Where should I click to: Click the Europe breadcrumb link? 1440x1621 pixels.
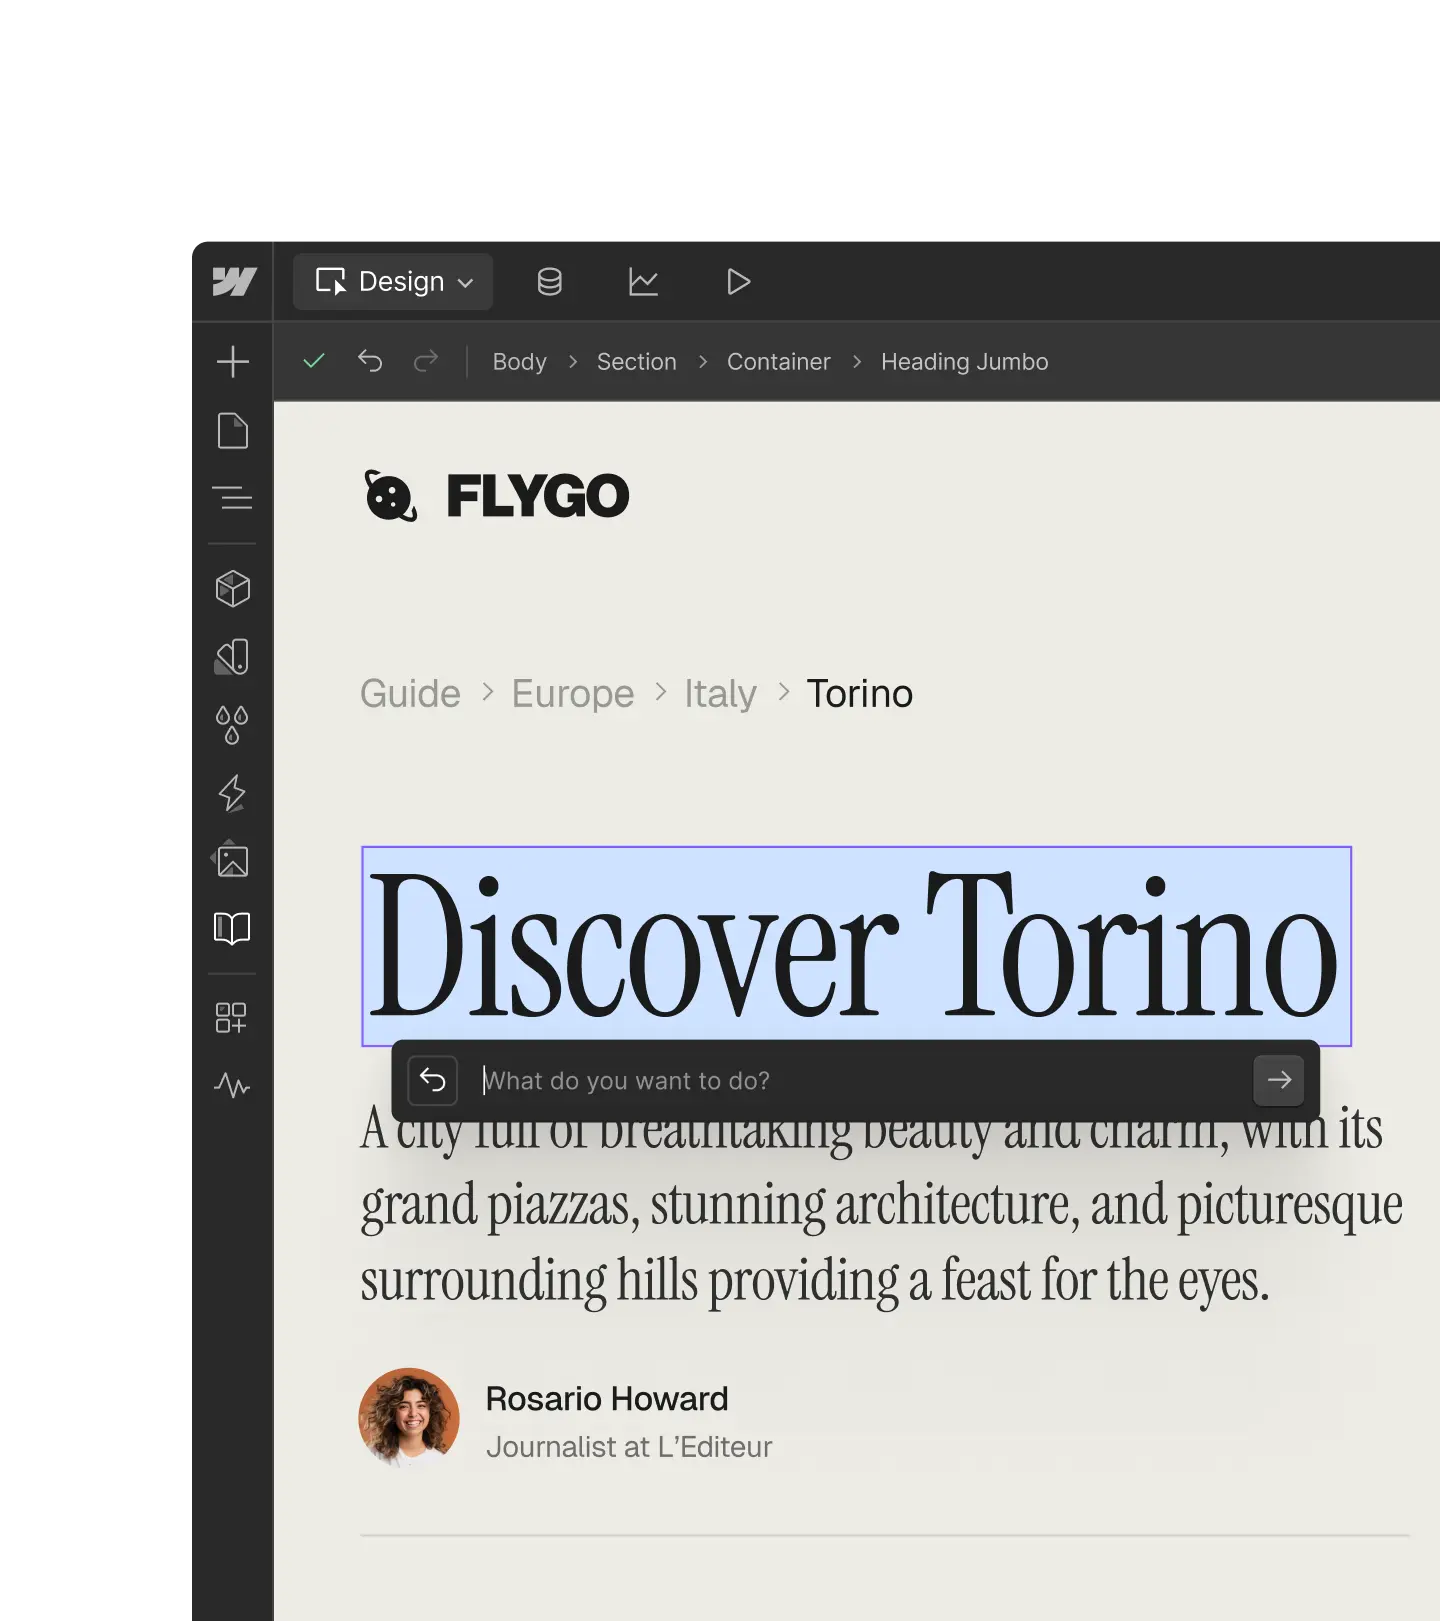point(572,694)
